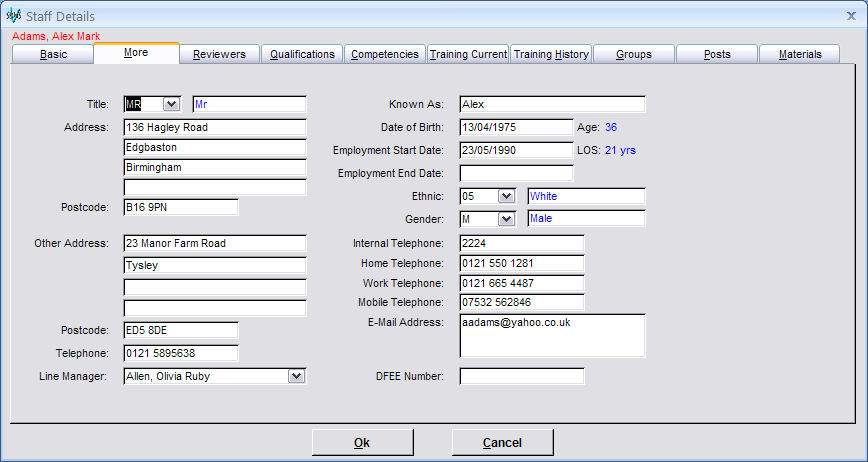
Task: Switch to the Groups tab
Action: click(x=634, y=54)
